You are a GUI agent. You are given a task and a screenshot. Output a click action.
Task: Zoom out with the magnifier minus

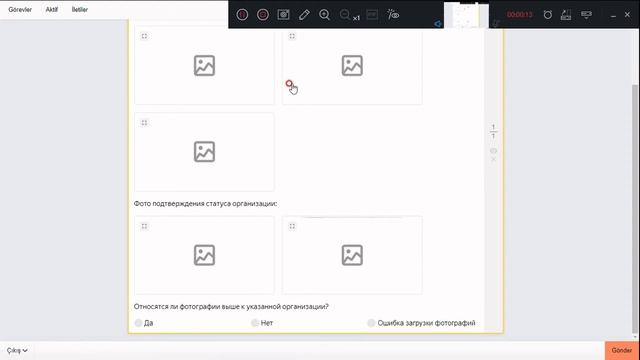point(345,15)
